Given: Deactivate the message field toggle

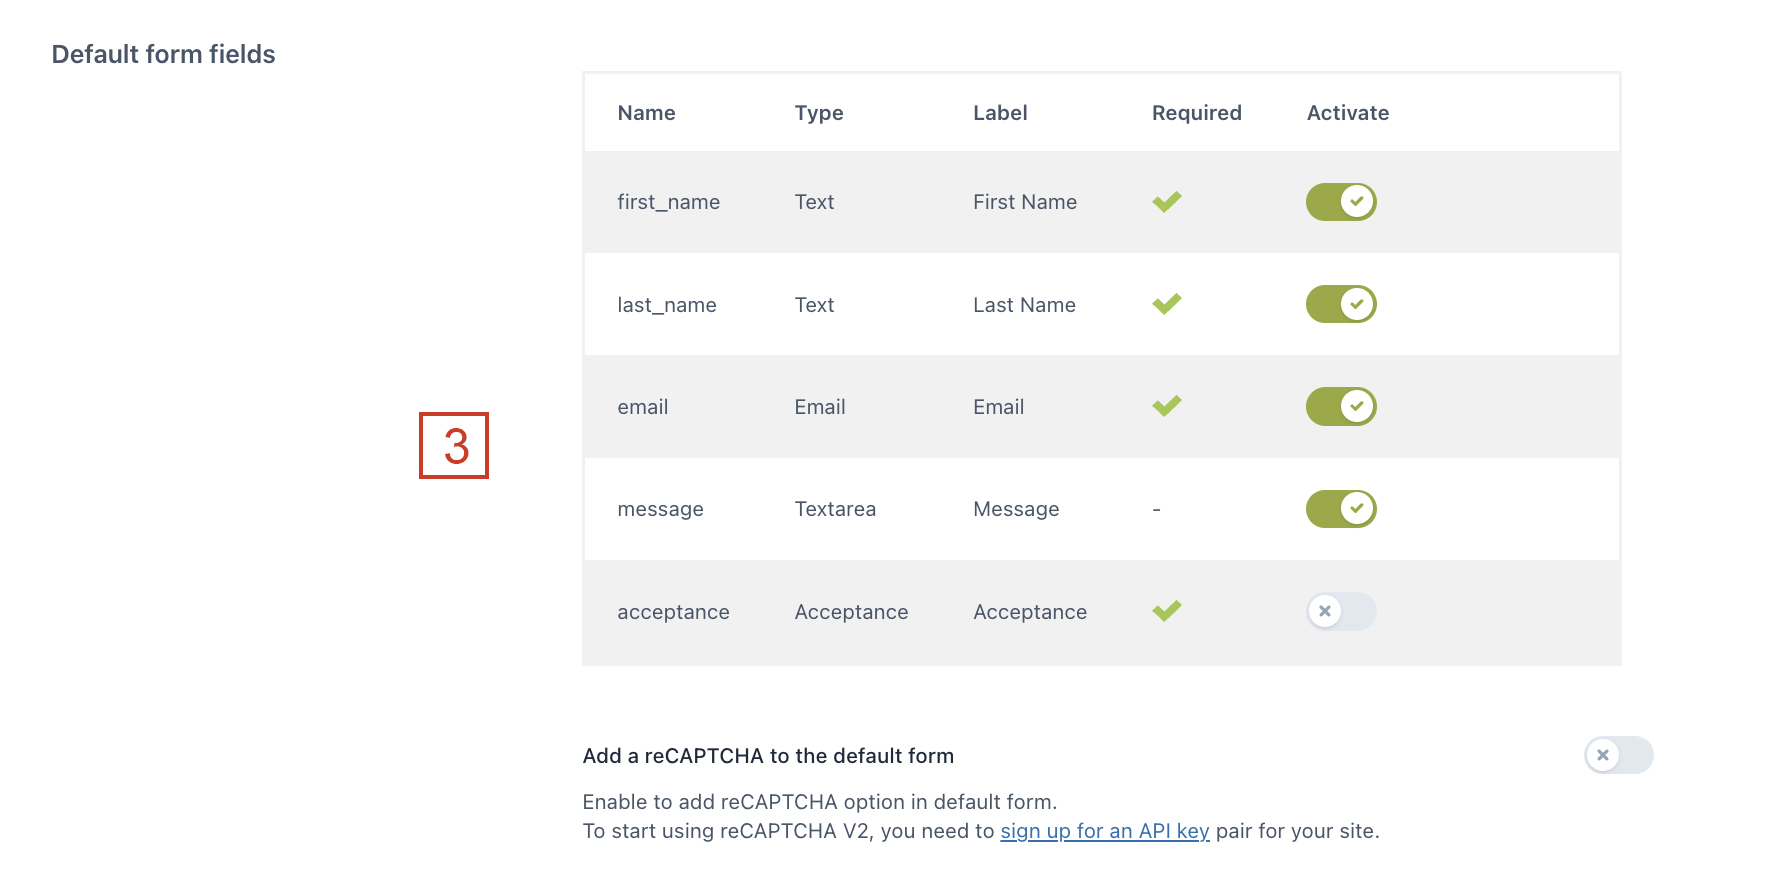Looking at the screenshot, I should tap(1341, 509).
